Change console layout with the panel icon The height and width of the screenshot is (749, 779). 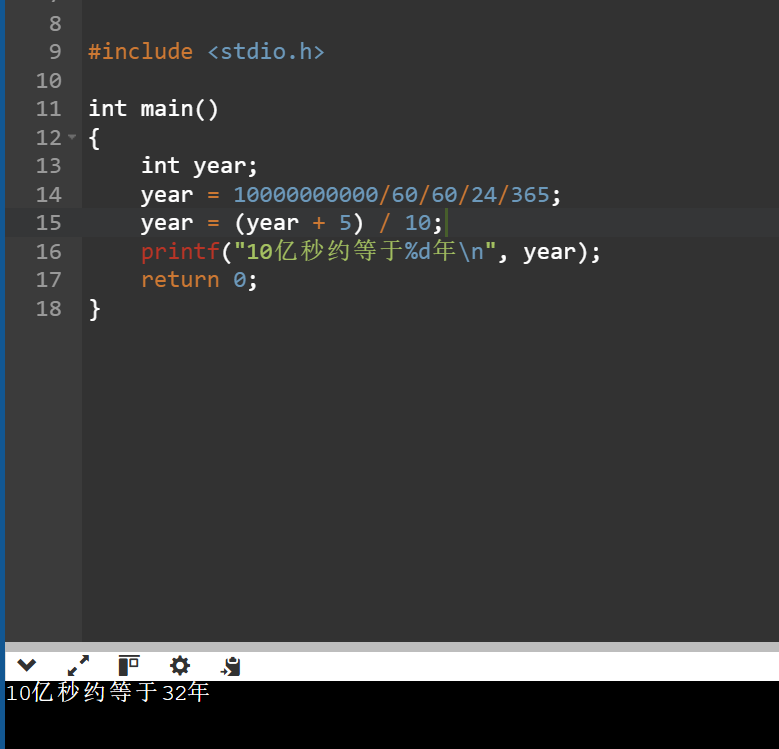click(x=129, y=666)
